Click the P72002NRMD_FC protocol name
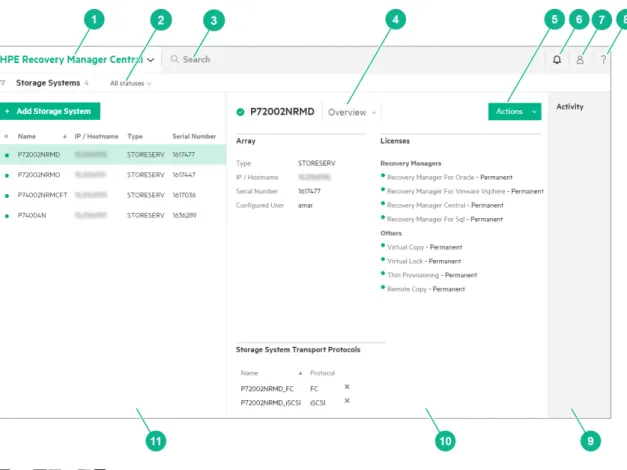Viewport: 627px width, 470px height. pyautogui.click(x=267, y=389)
